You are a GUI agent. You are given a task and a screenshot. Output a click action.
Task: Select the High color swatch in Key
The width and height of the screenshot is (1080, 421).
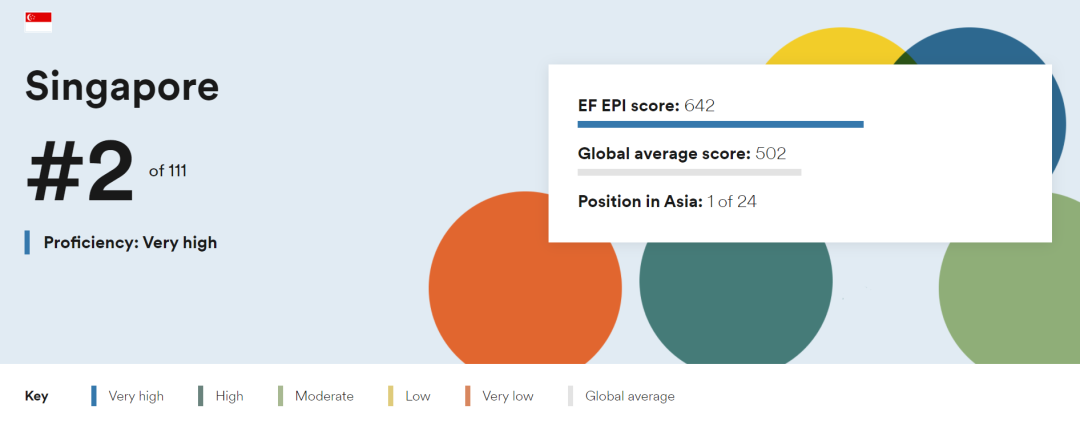point(201,396)
